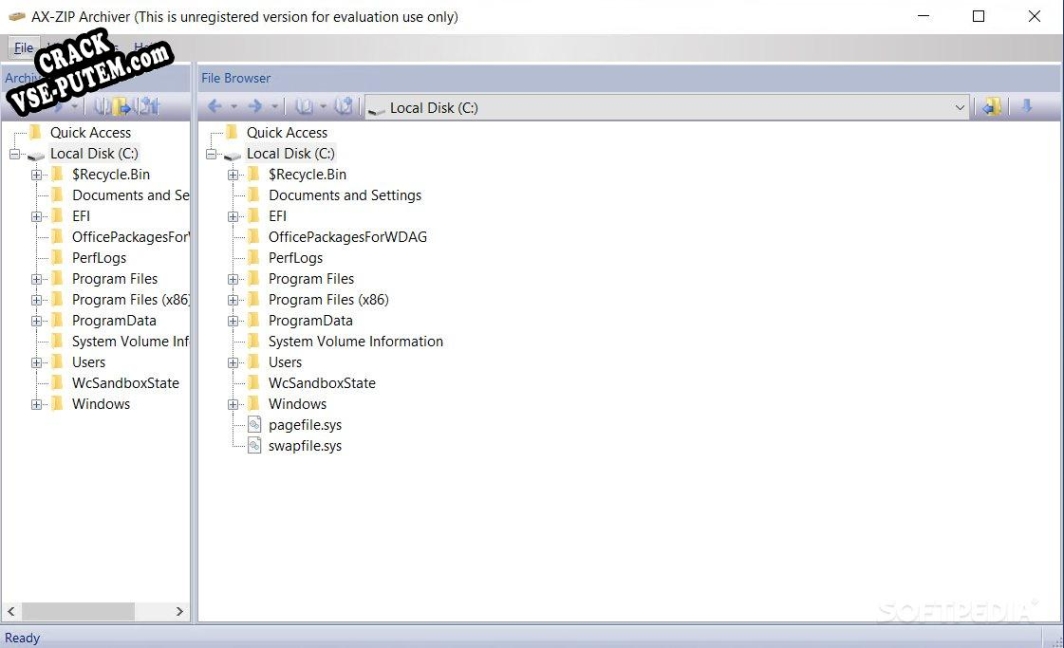Select Quick Access in File Browser tree
This screenshot has height=648, width=1064.
click(286, 133)
